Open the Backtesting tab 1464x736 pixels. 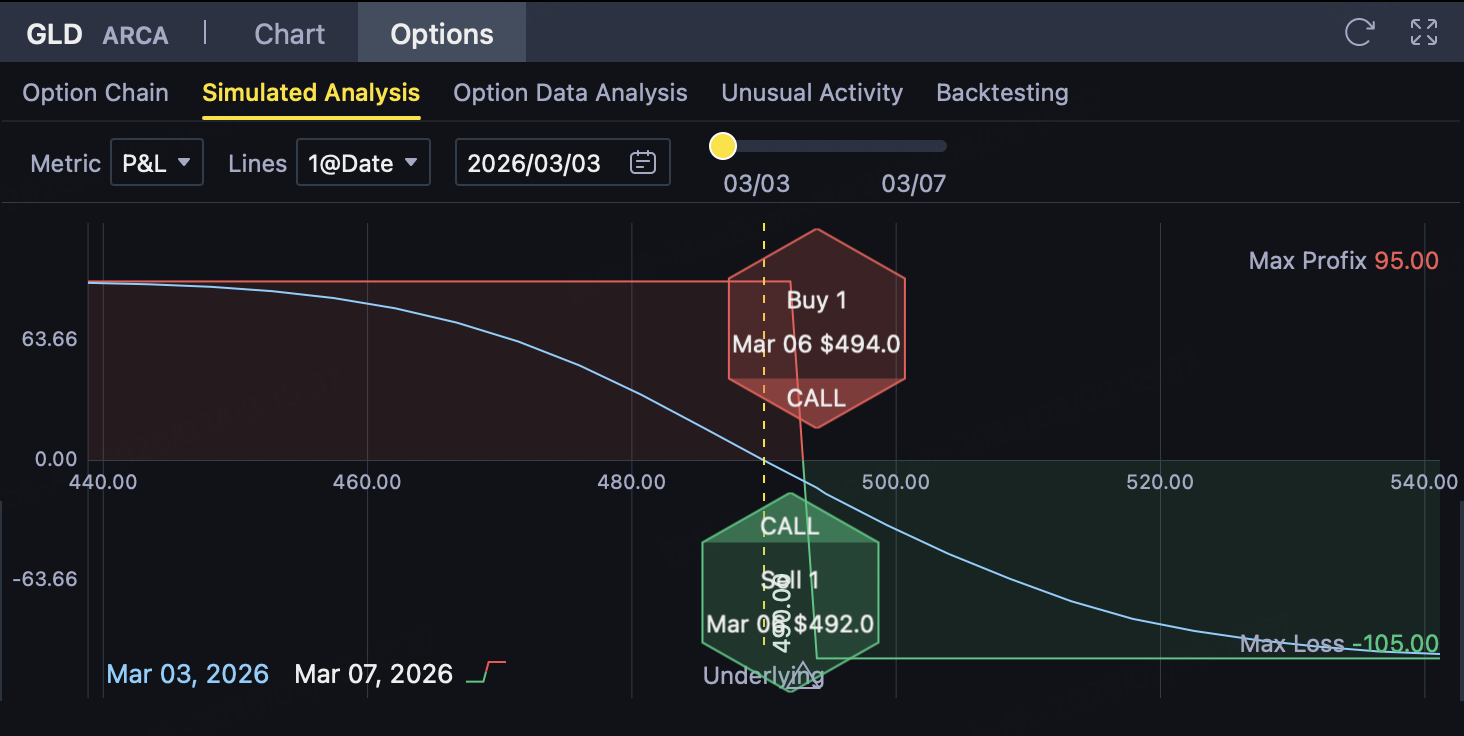click(1002, 93)
